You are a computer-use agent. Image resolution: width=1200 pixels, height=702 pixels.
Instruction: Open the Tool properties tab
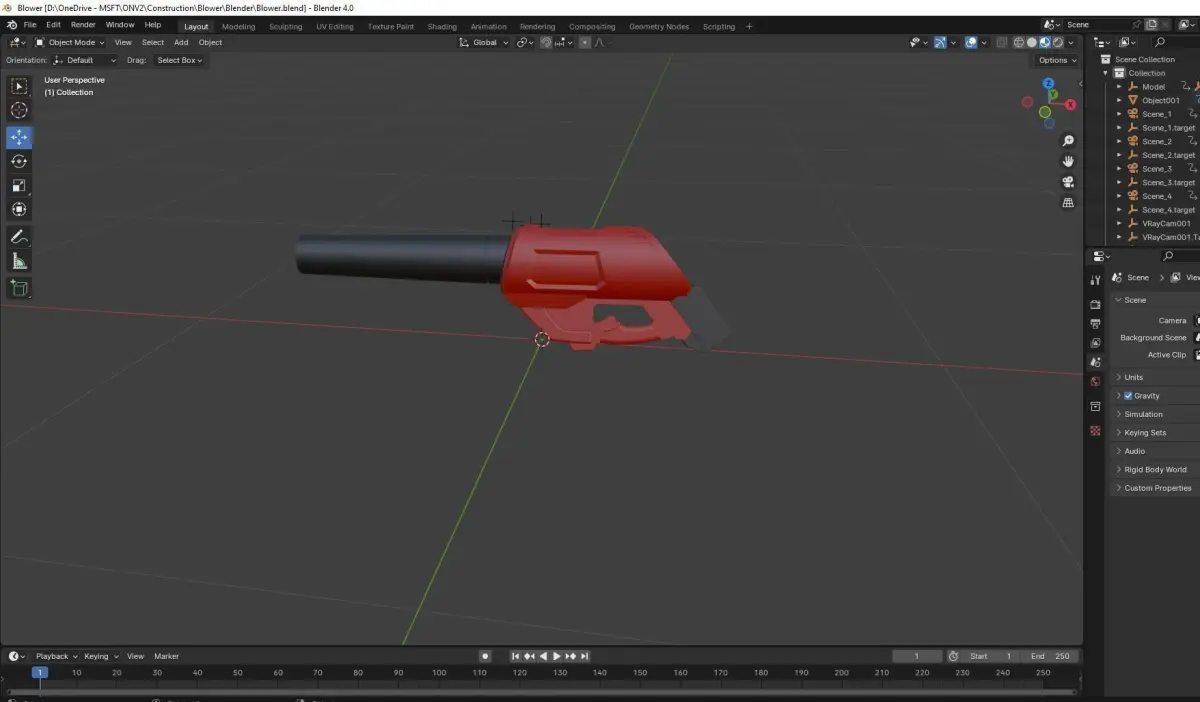1095,280
